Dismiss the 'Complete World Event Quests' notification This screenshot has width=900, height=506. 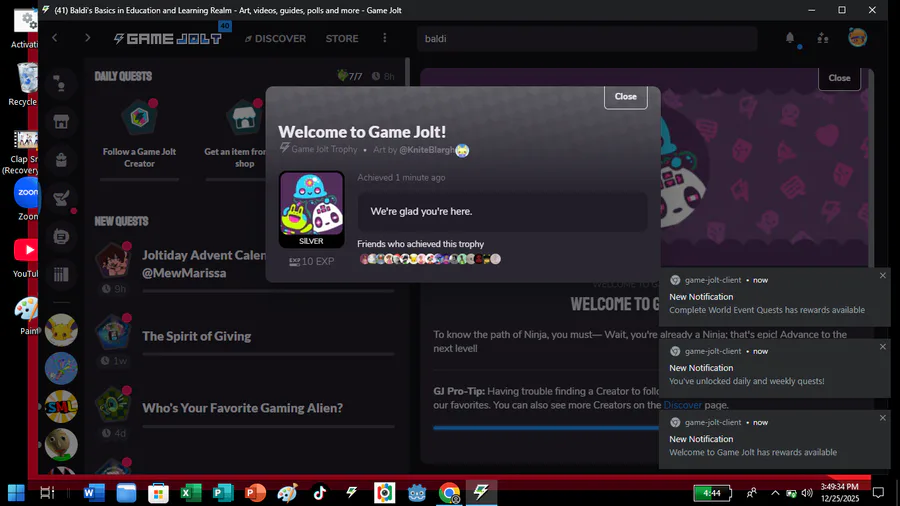(x=883, y=276)
